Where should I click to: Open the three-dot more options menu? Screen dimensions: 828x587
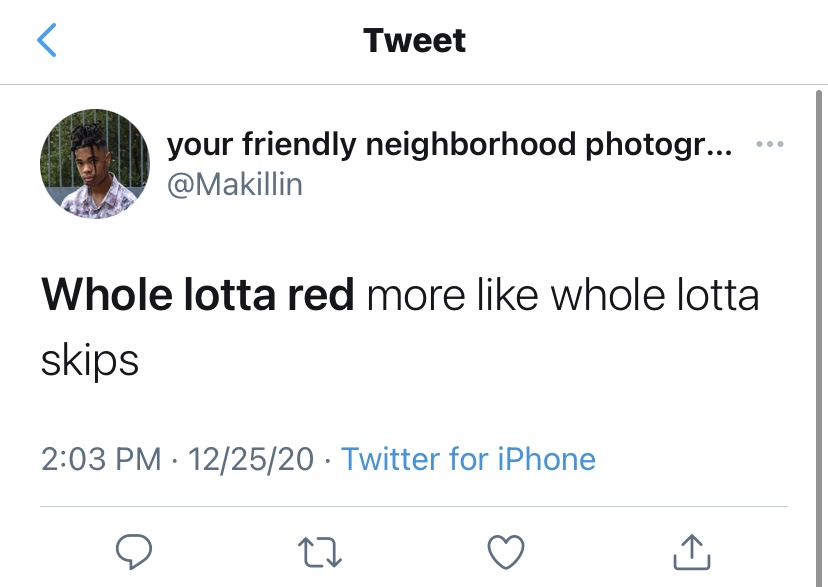770,144
